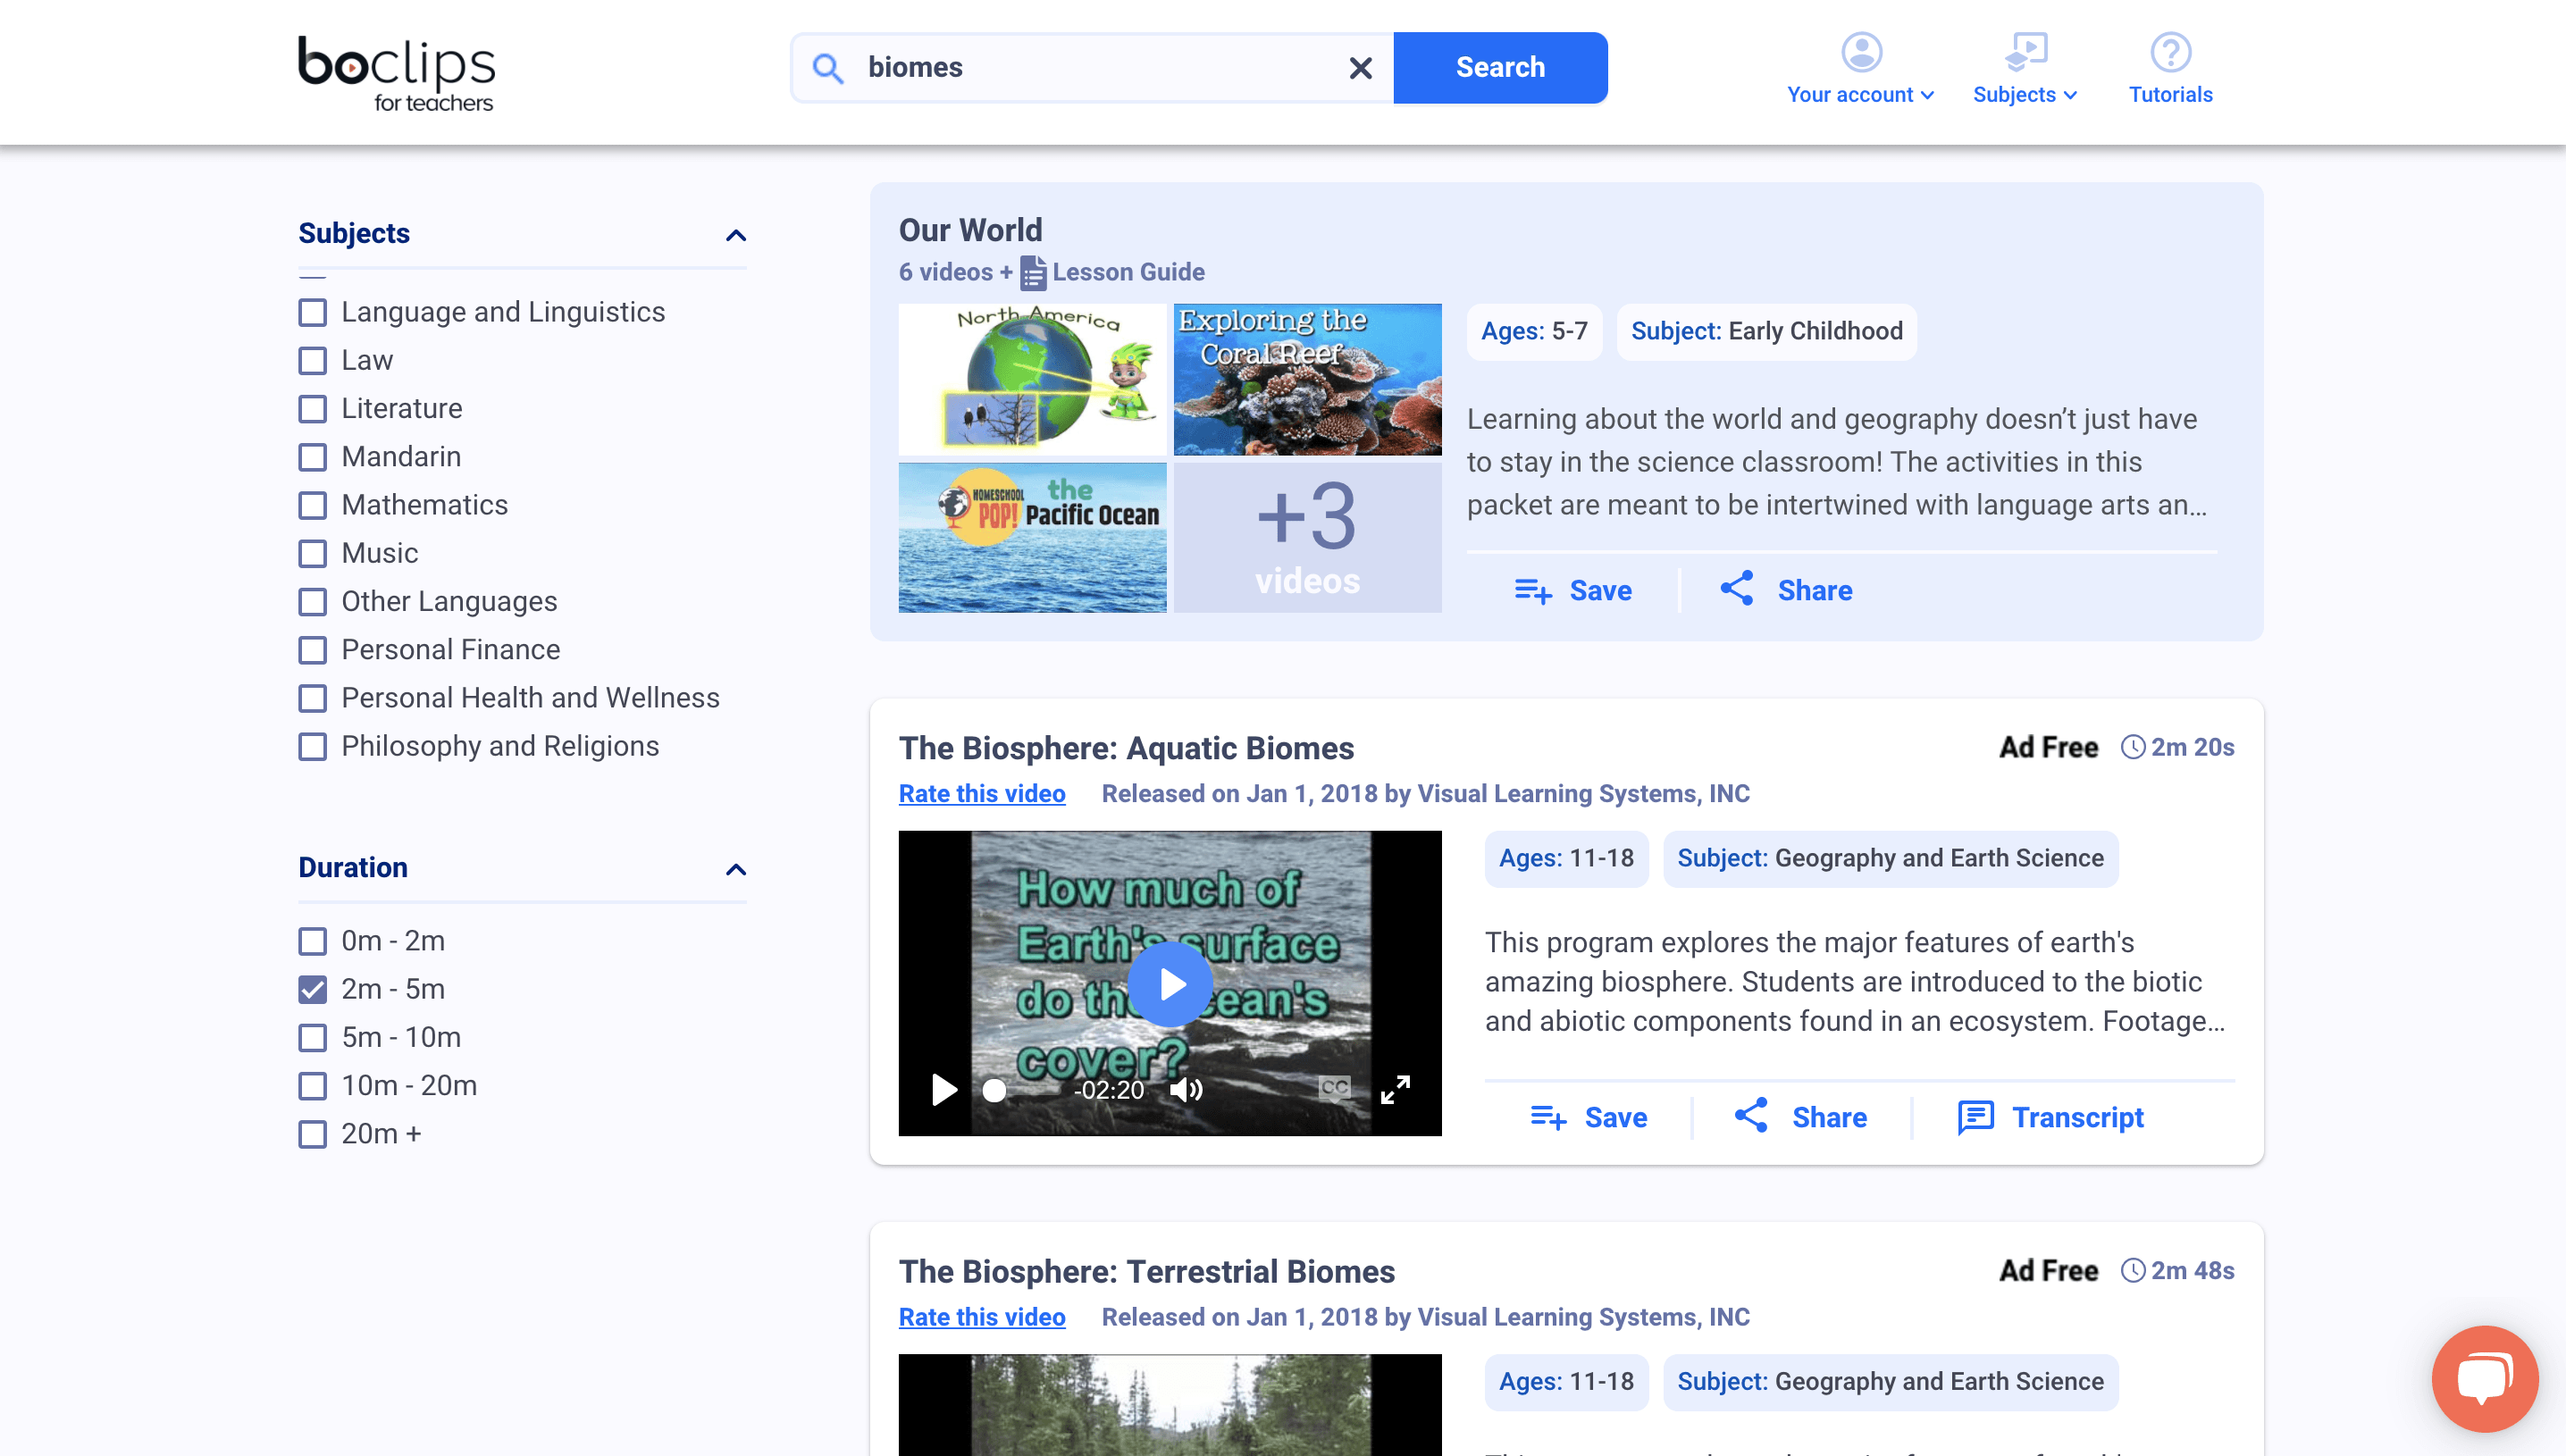The width and height of the screenshot is (2566, 1456).
Task: Click Share text on Our World collection
Action: [1814, 591]
